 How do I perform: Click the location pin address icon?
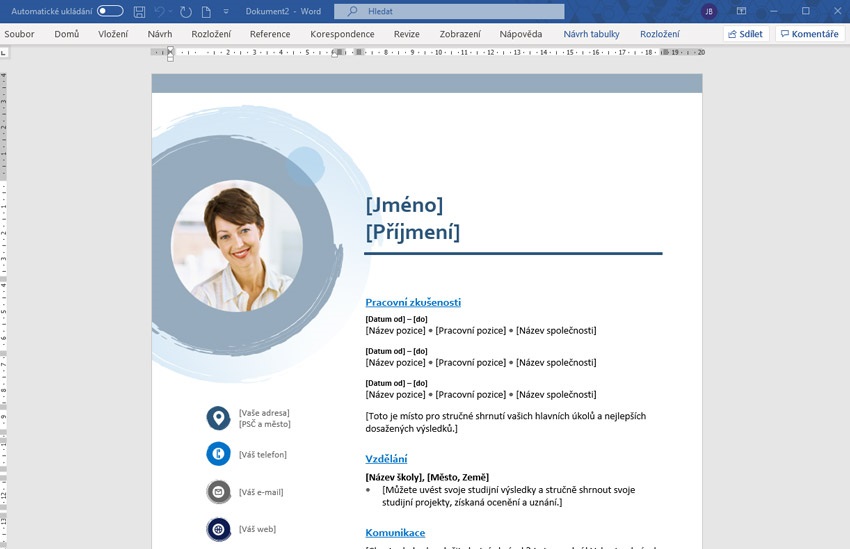tap(218, 418)
